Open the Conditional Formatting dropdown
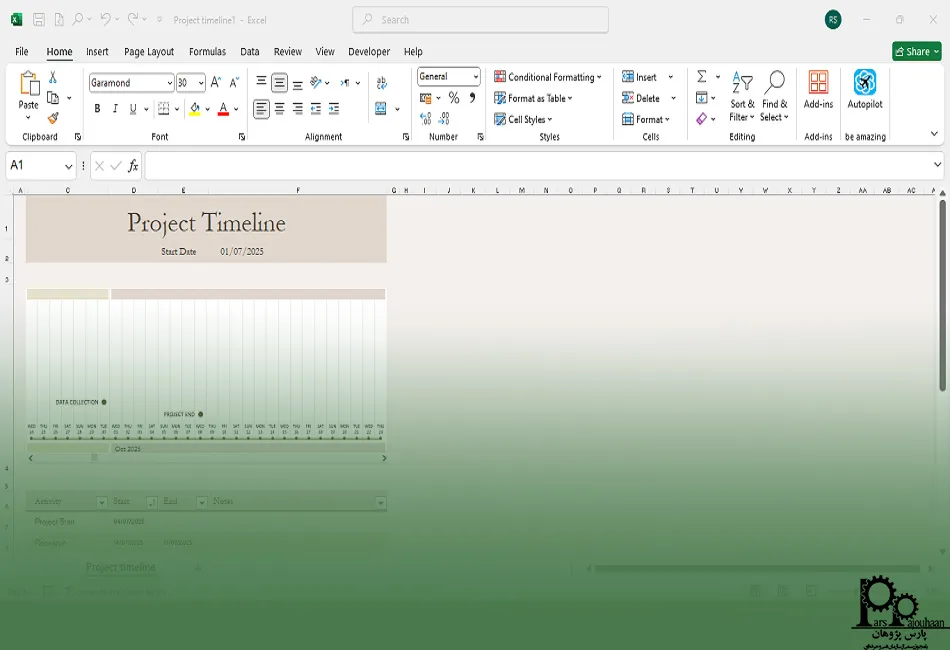Screen dimensions: 950x650 (548, 77)
